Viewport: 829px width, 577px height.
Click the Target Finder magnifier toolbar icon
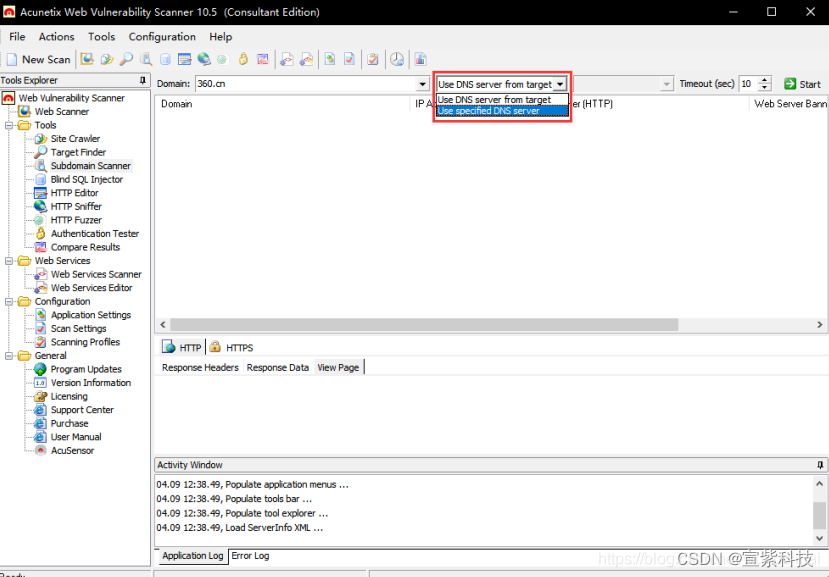[126, 59]
